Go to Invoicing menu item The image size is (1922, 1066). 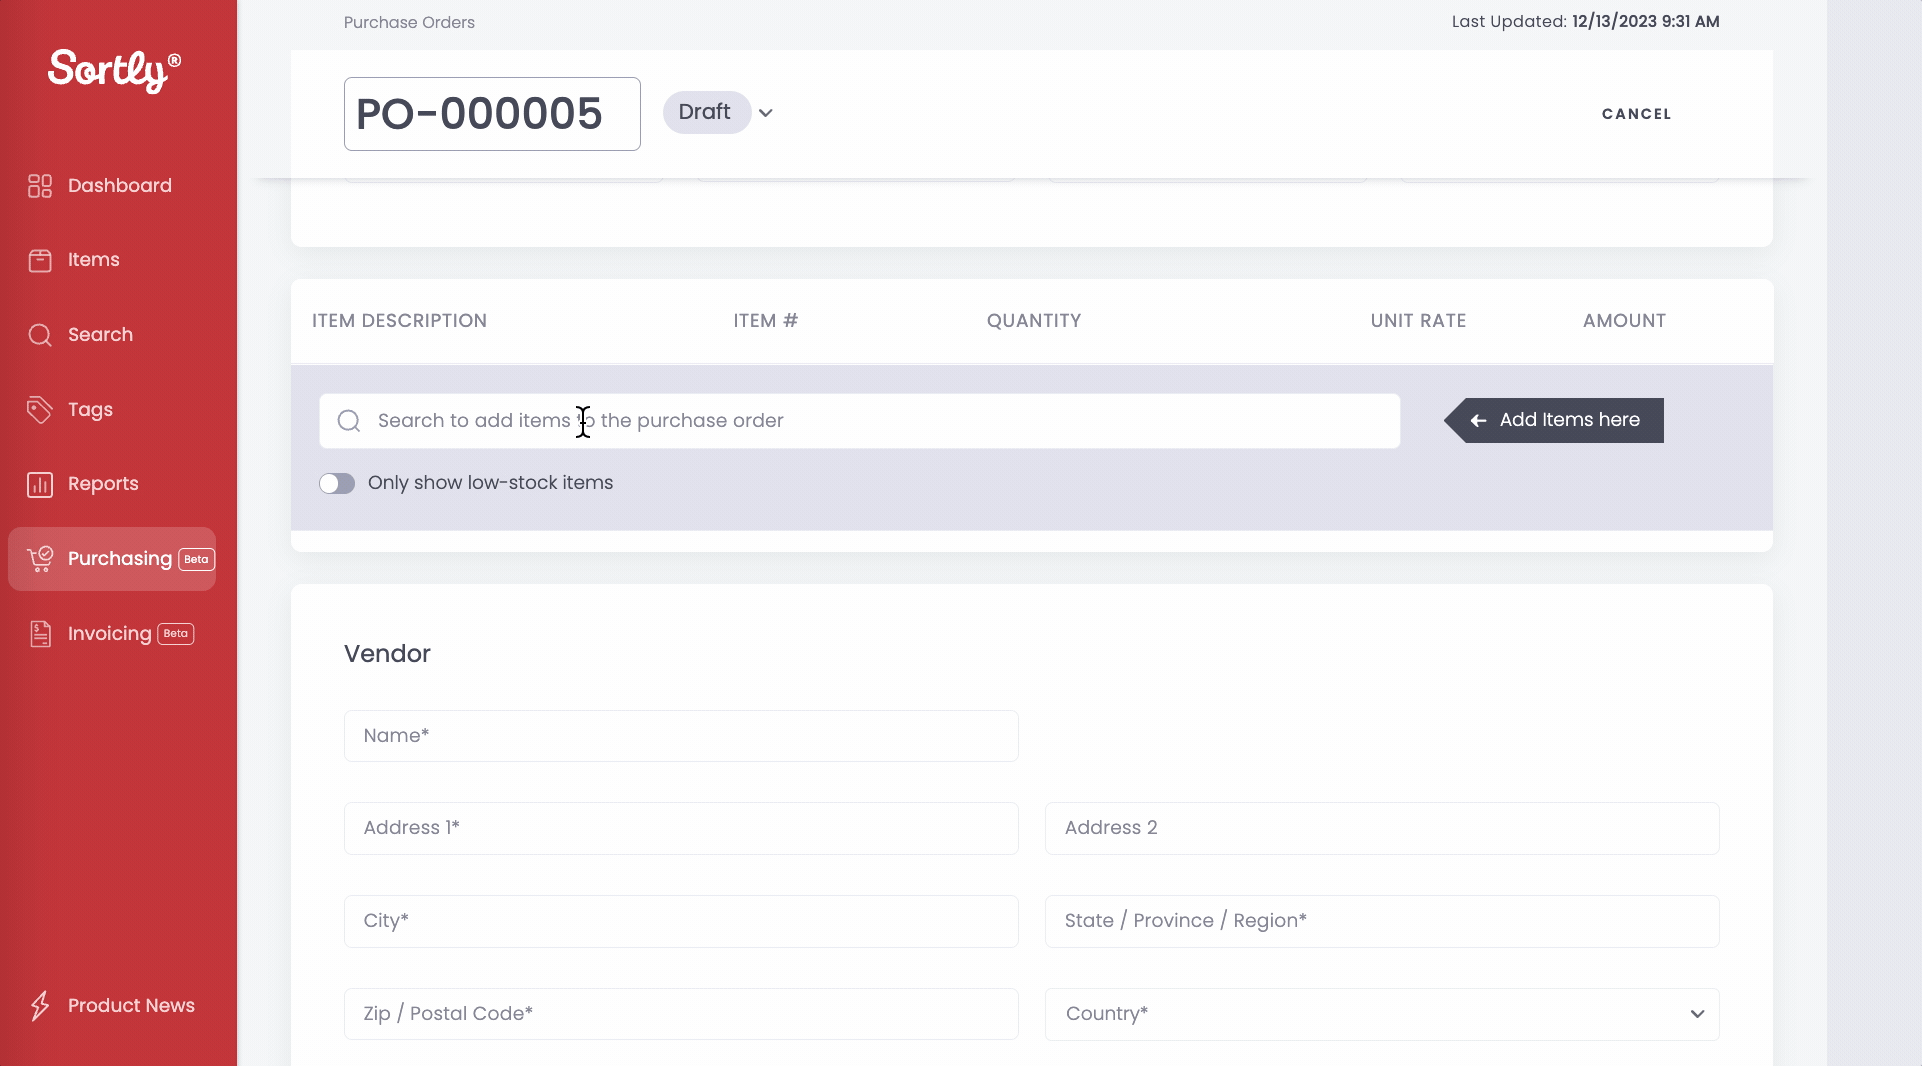coord(112,634)
